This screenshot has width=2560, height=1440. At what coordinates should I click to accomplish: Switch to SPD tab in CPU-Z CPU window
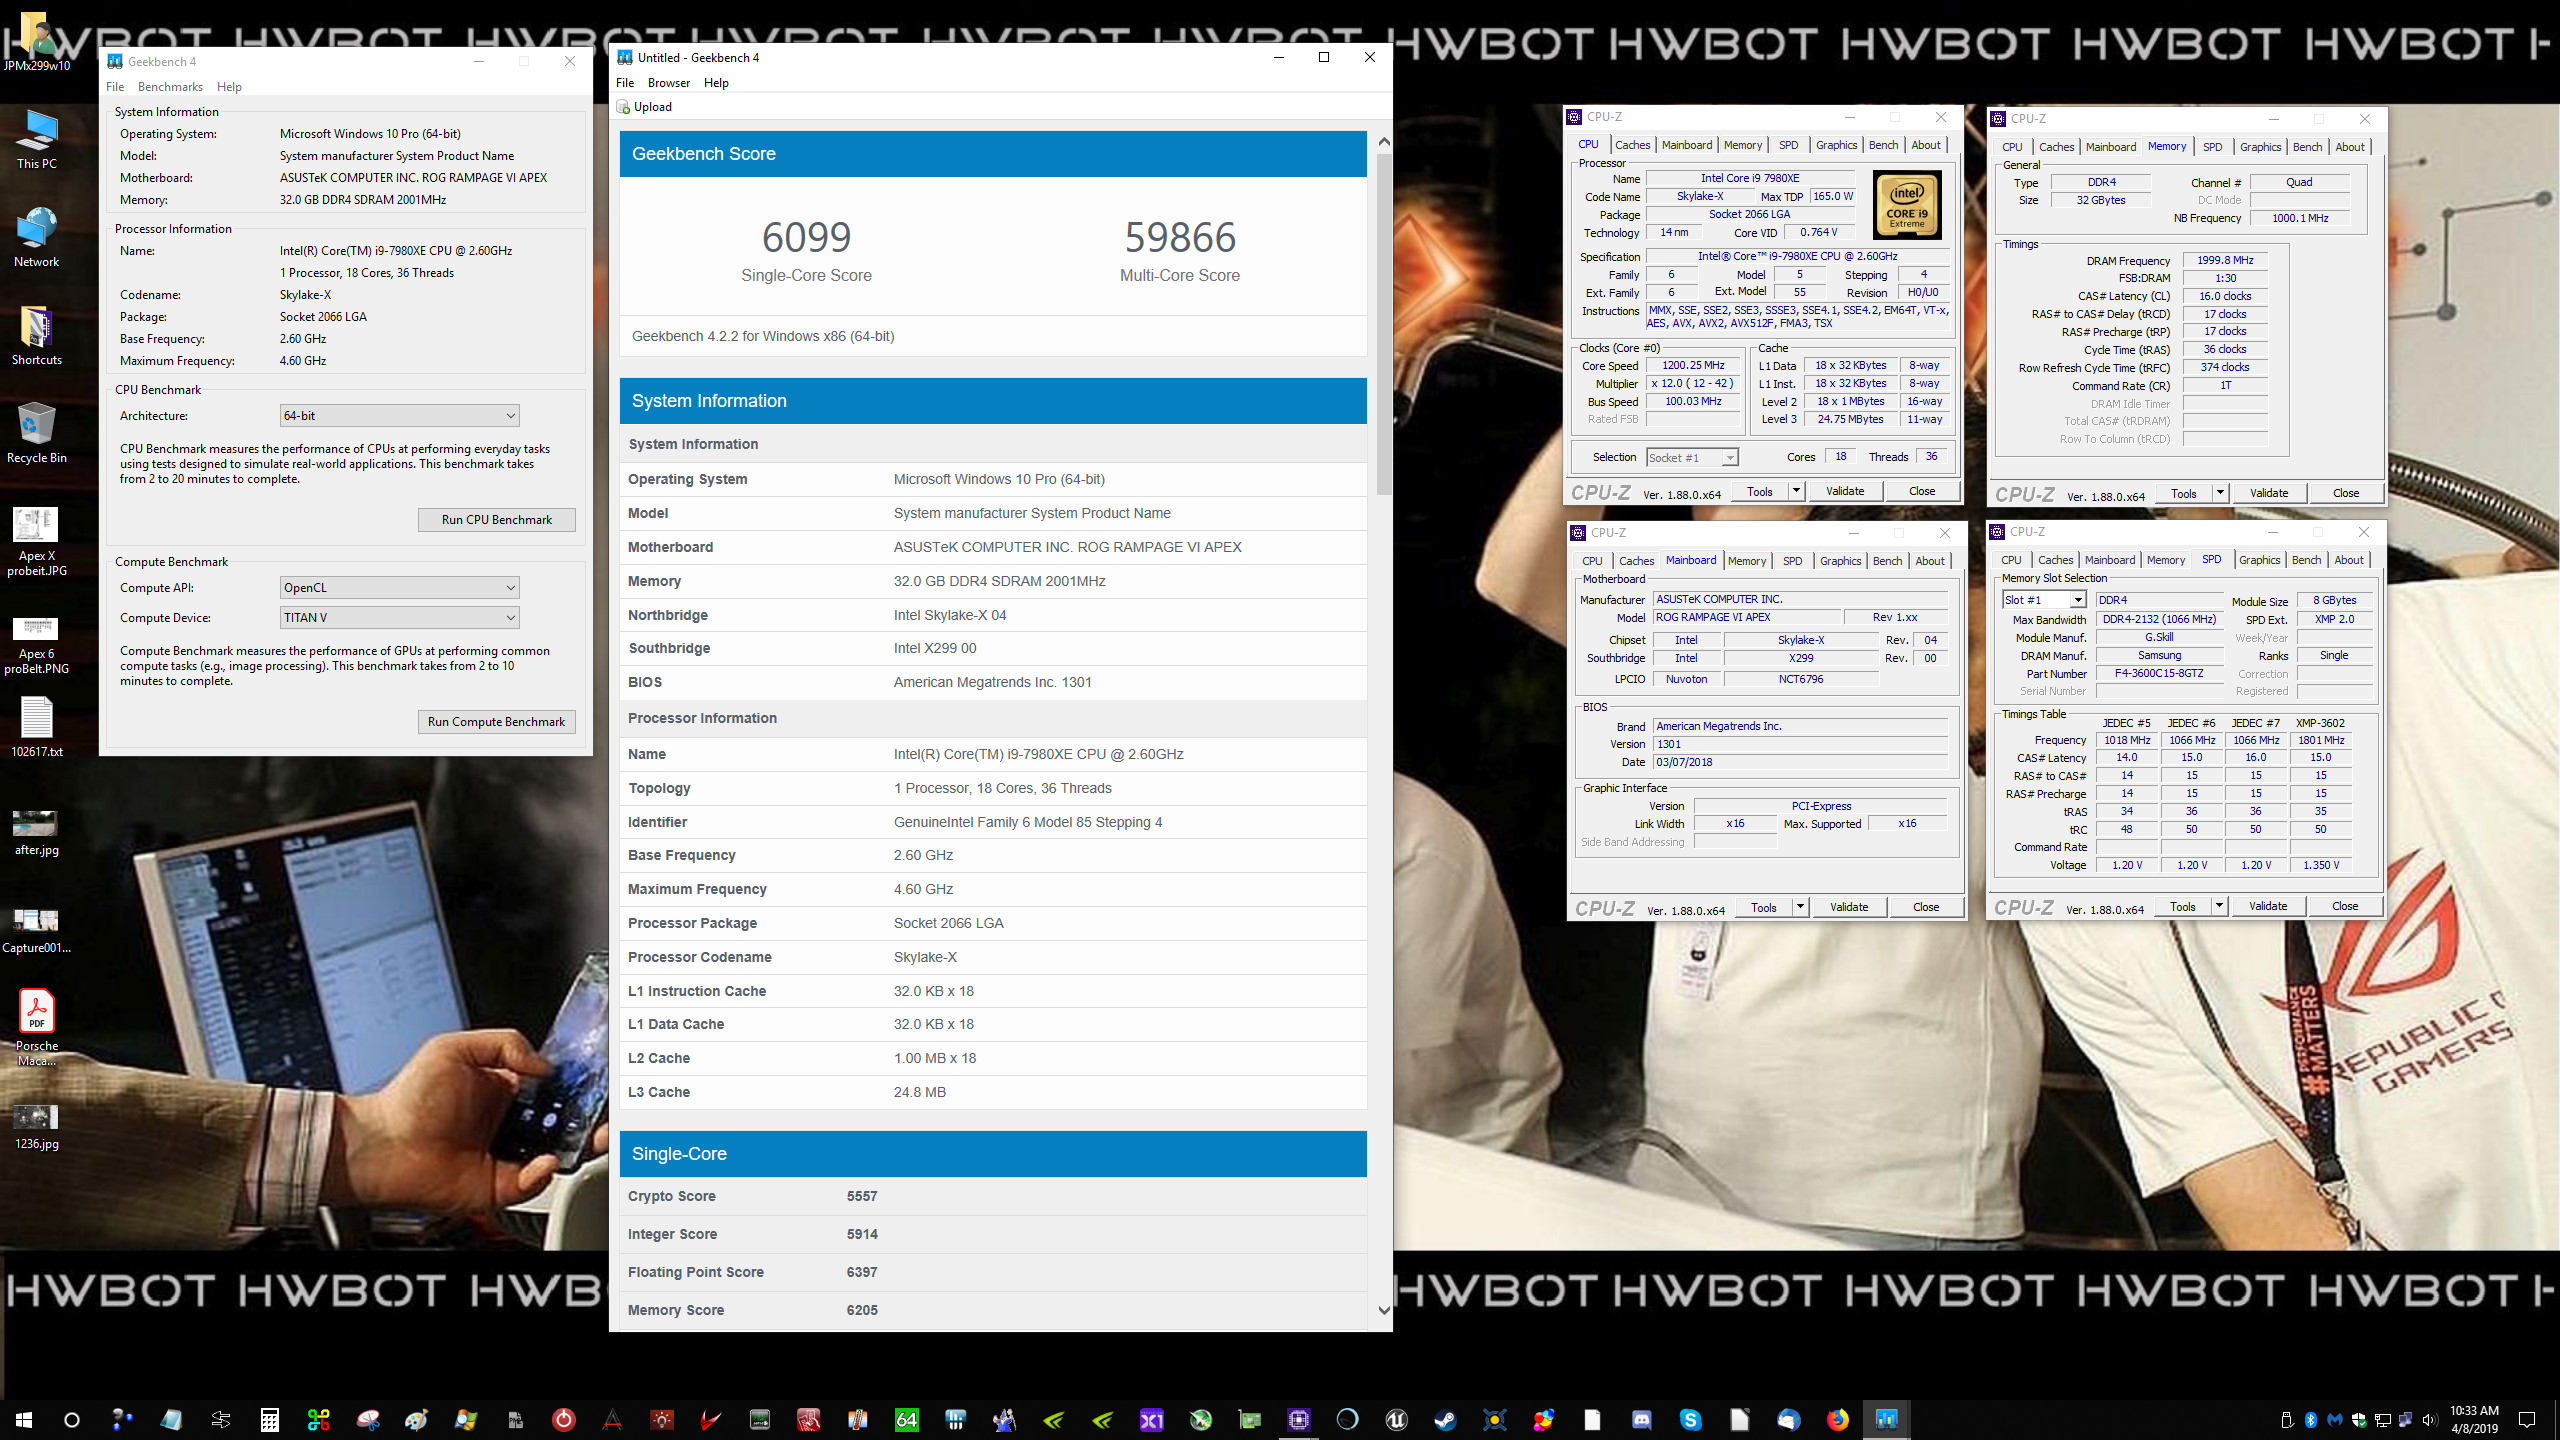pyautogui.click(x=1788, y=146)
